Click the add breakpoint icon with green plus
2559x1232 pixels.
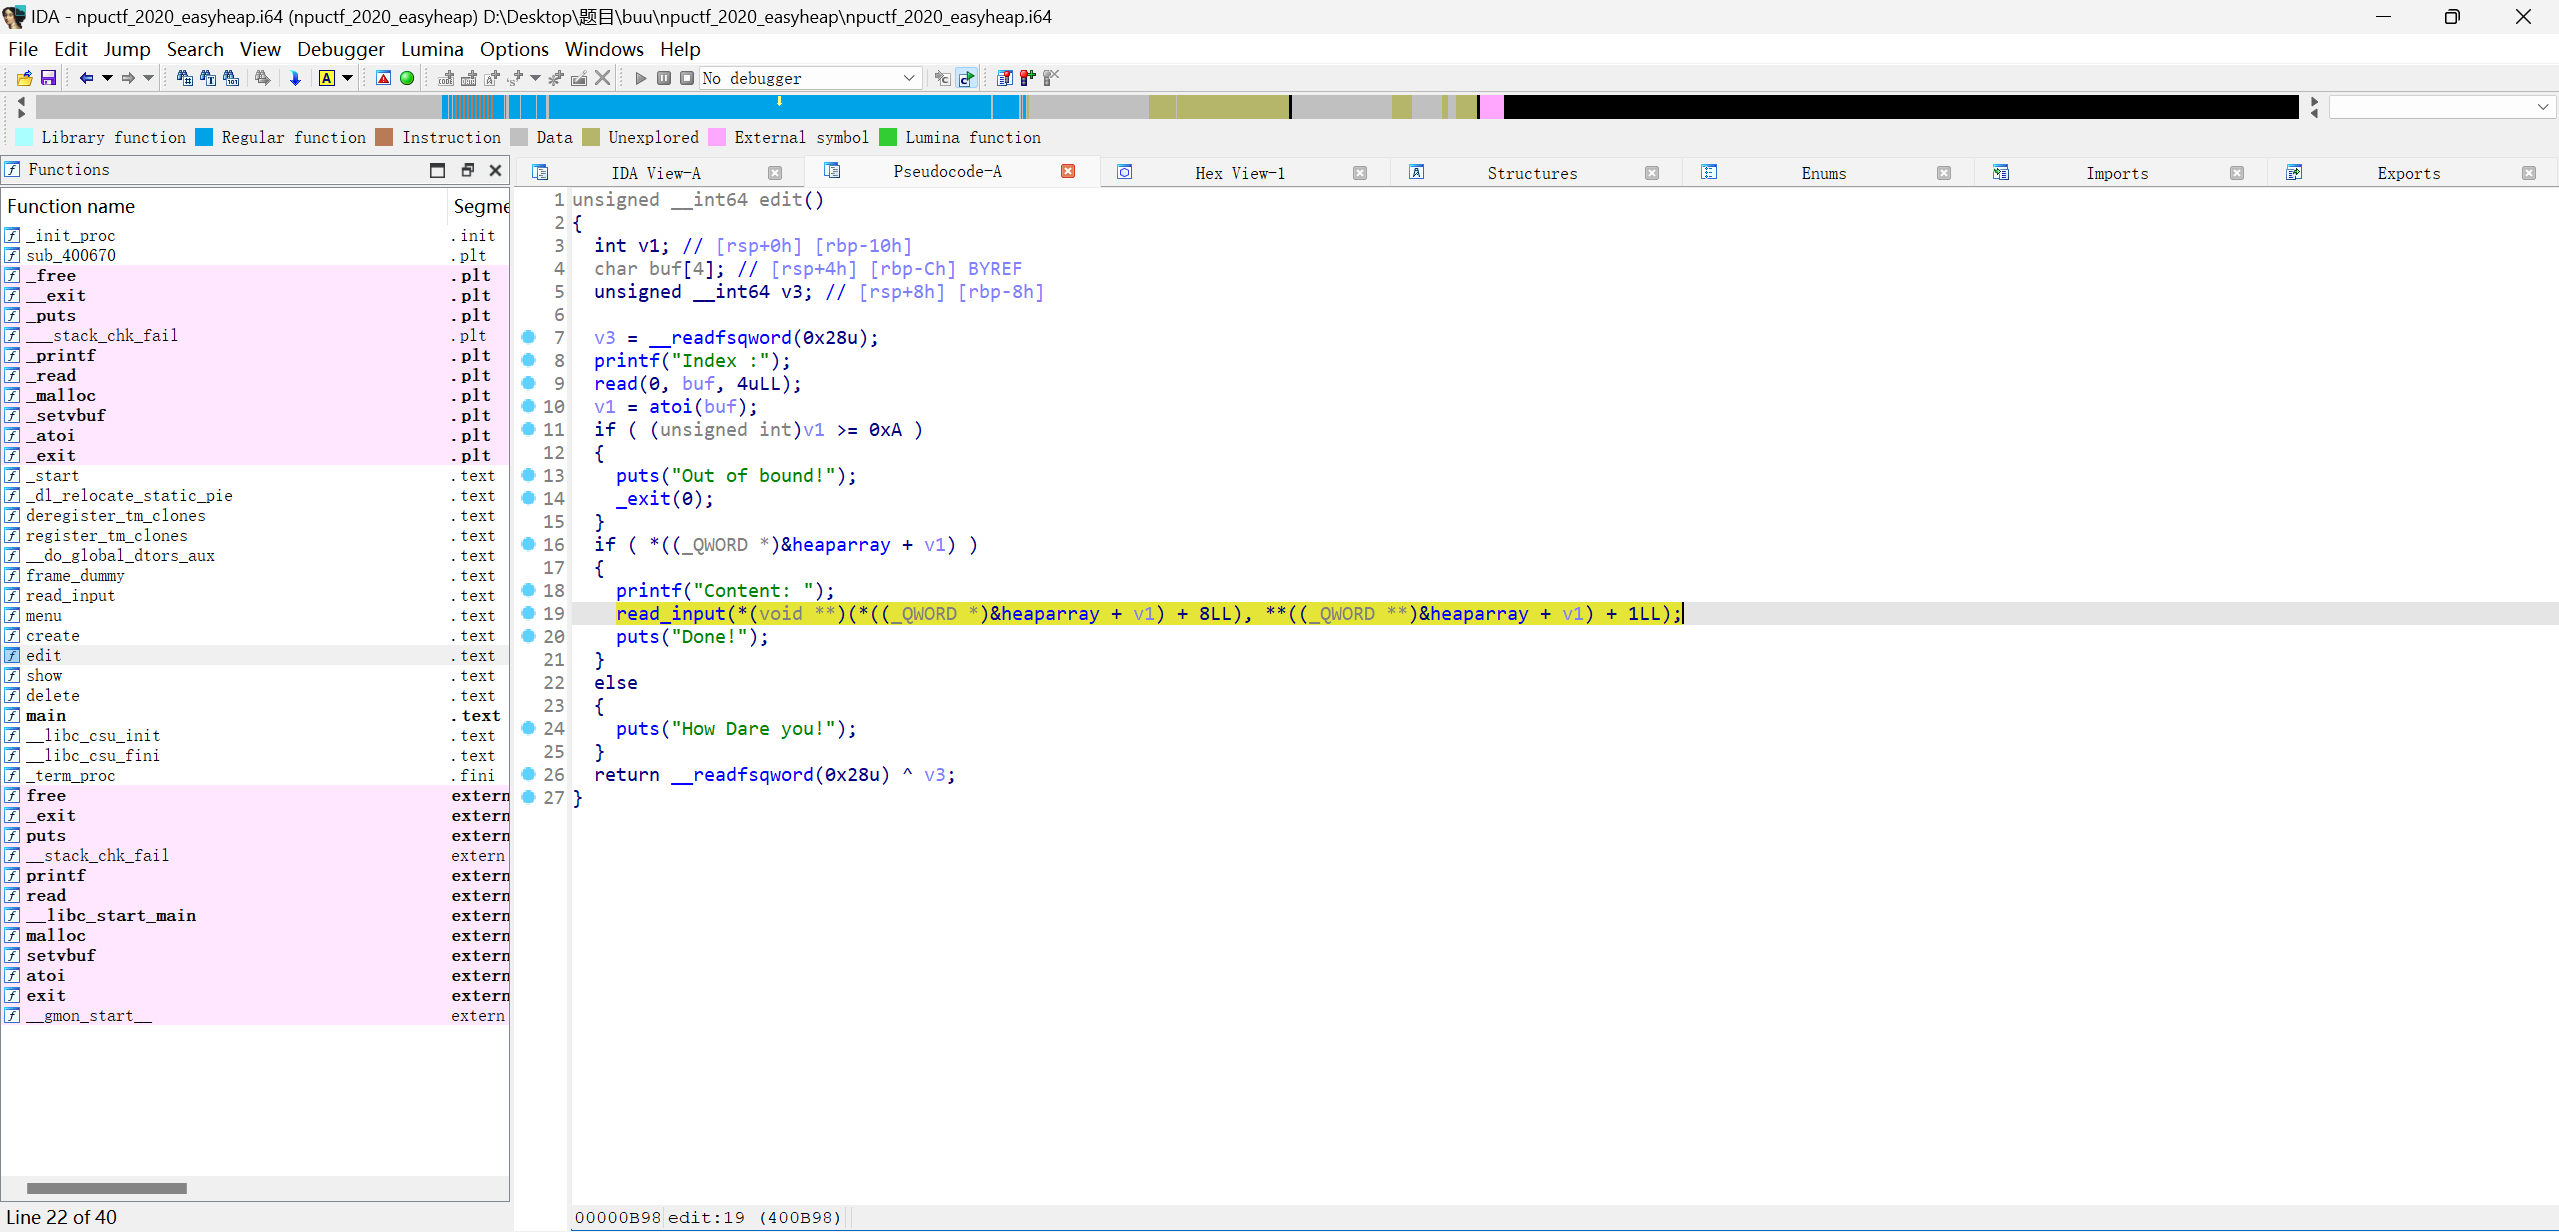(x=1028, y=78)
